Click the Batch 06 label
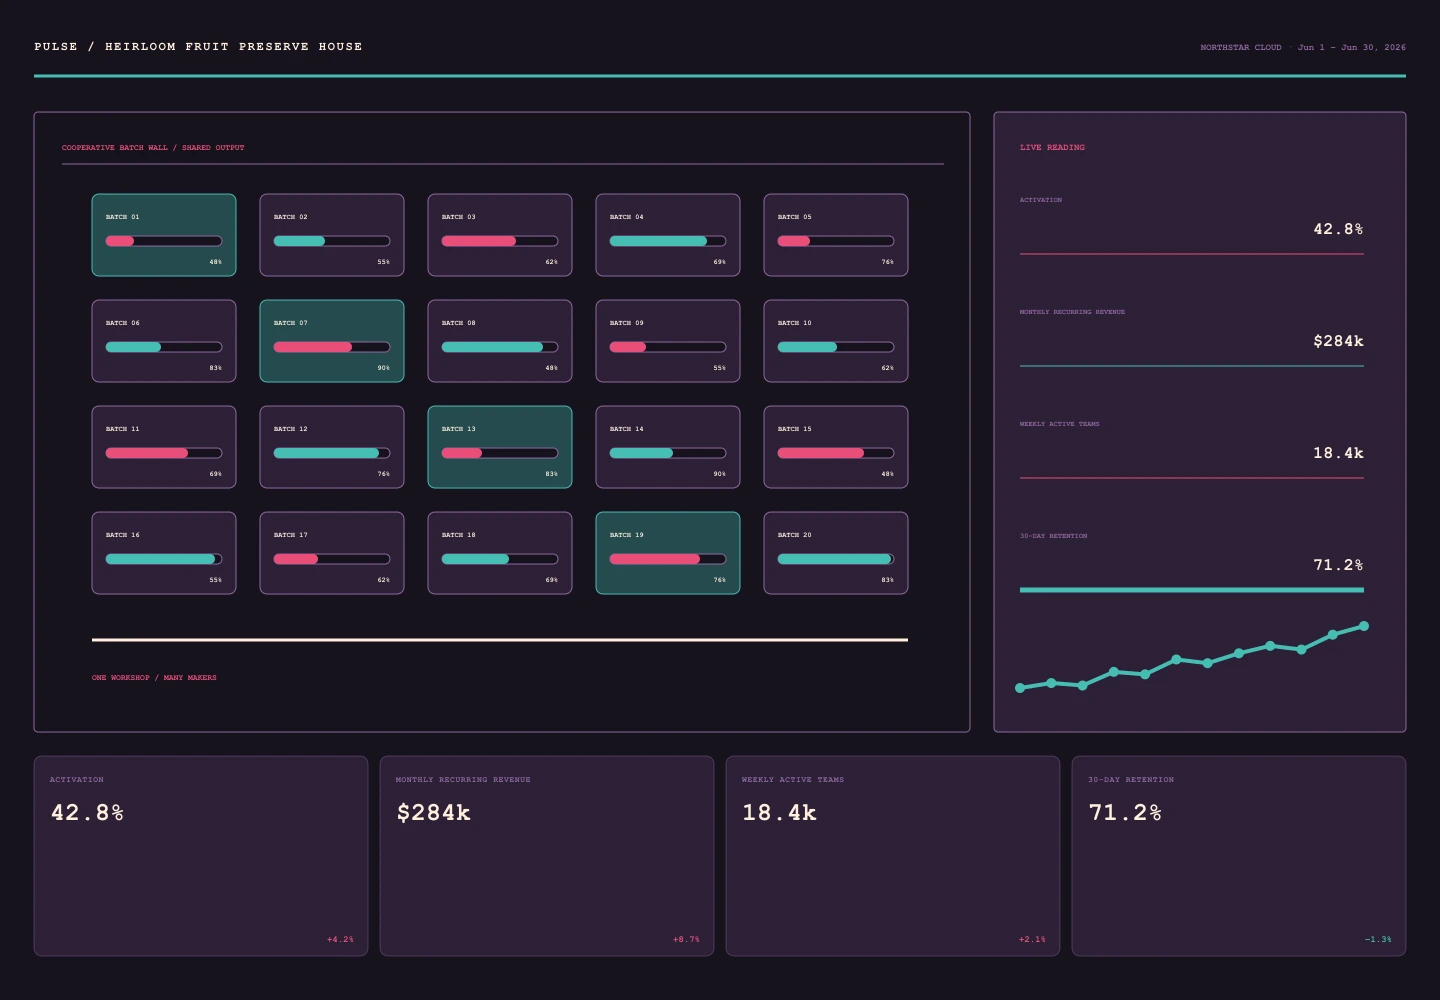Viewport: 1440px width, 1000px height. (x=123, y=323)
